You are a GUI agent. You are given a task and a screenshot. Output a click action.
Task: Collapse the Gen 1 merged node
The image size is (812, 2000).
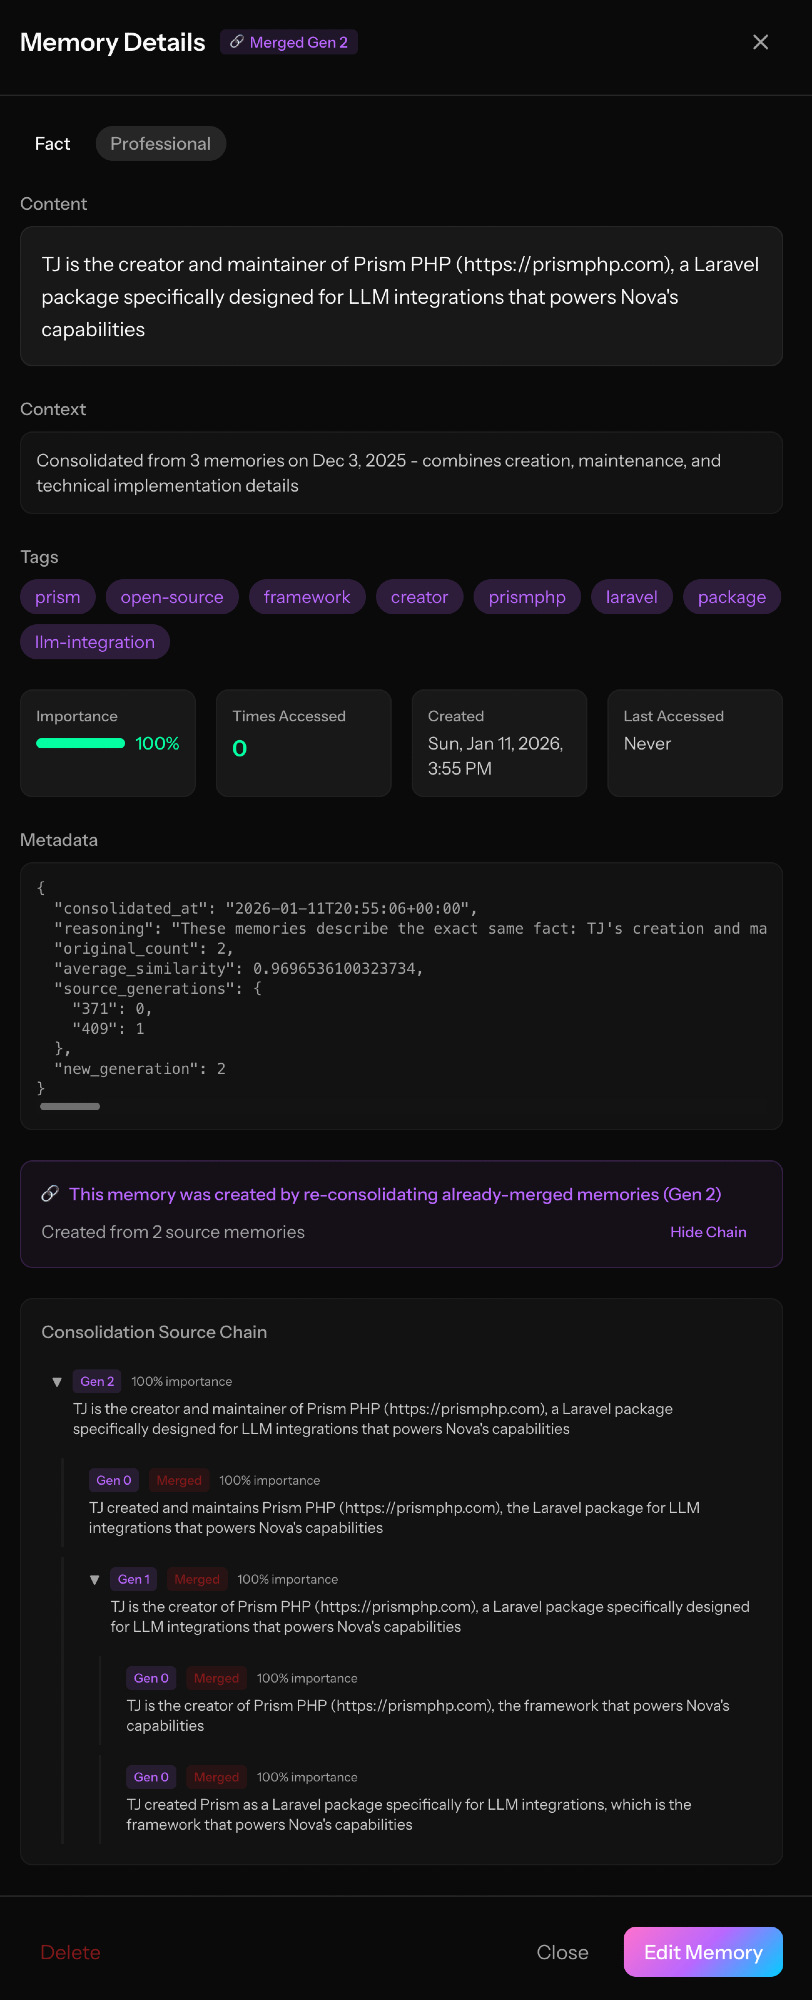(95, 1580)
